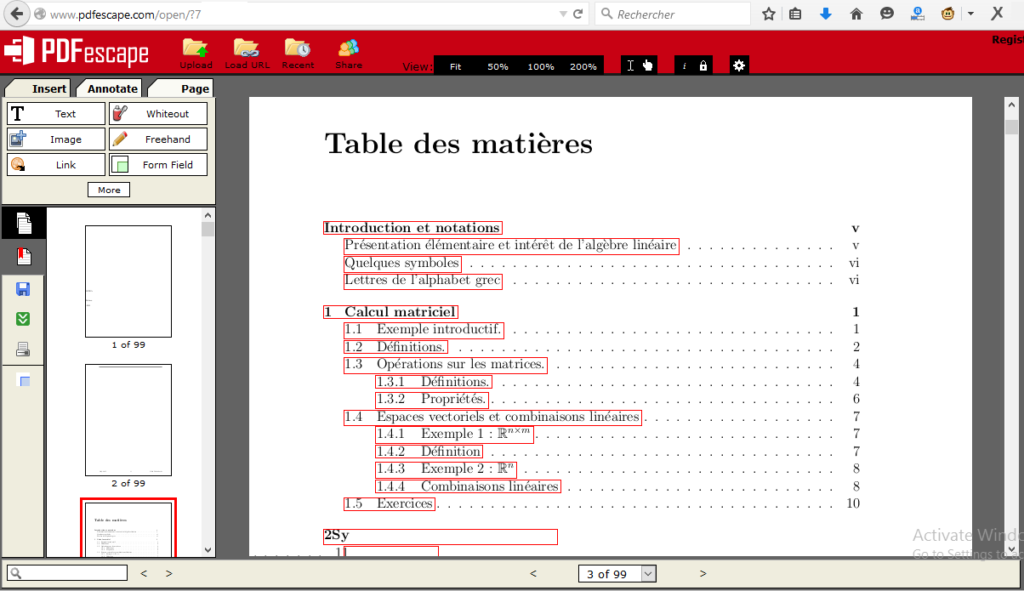Select the Hand pan tool

coord(647,64)
